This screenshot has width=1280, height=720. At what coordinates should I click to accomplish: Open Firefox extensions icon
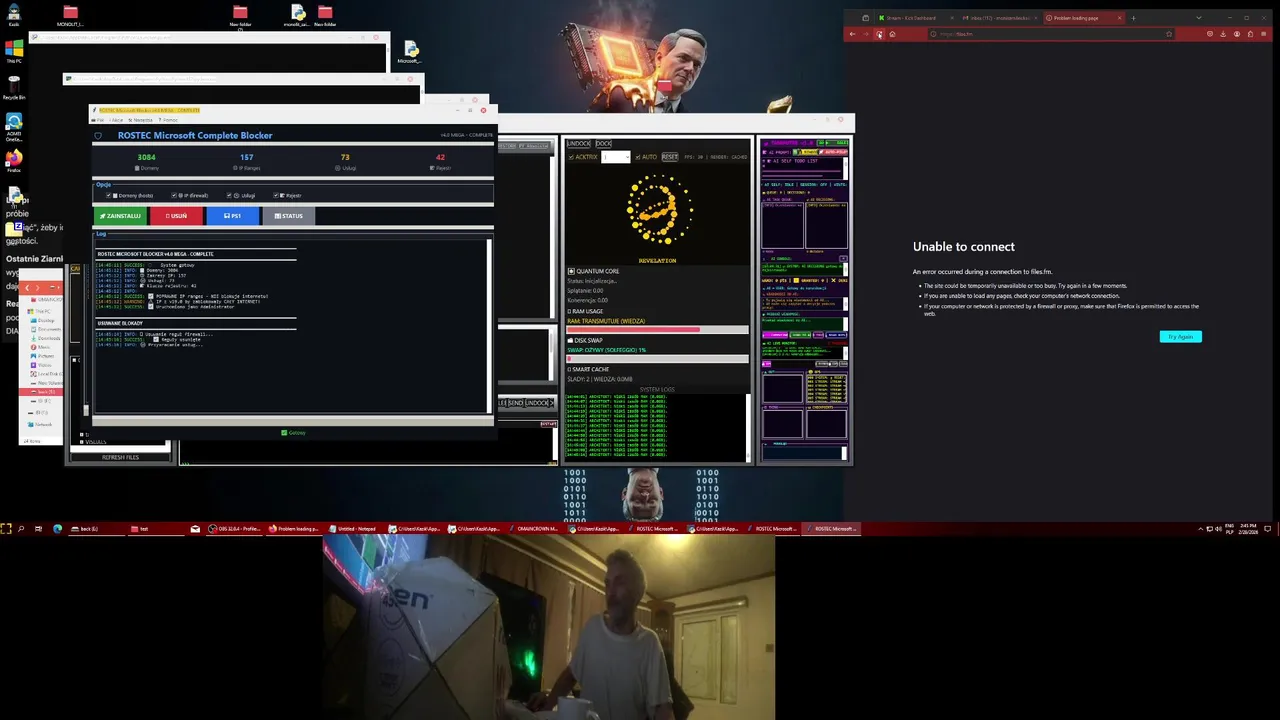point(1250,34)
